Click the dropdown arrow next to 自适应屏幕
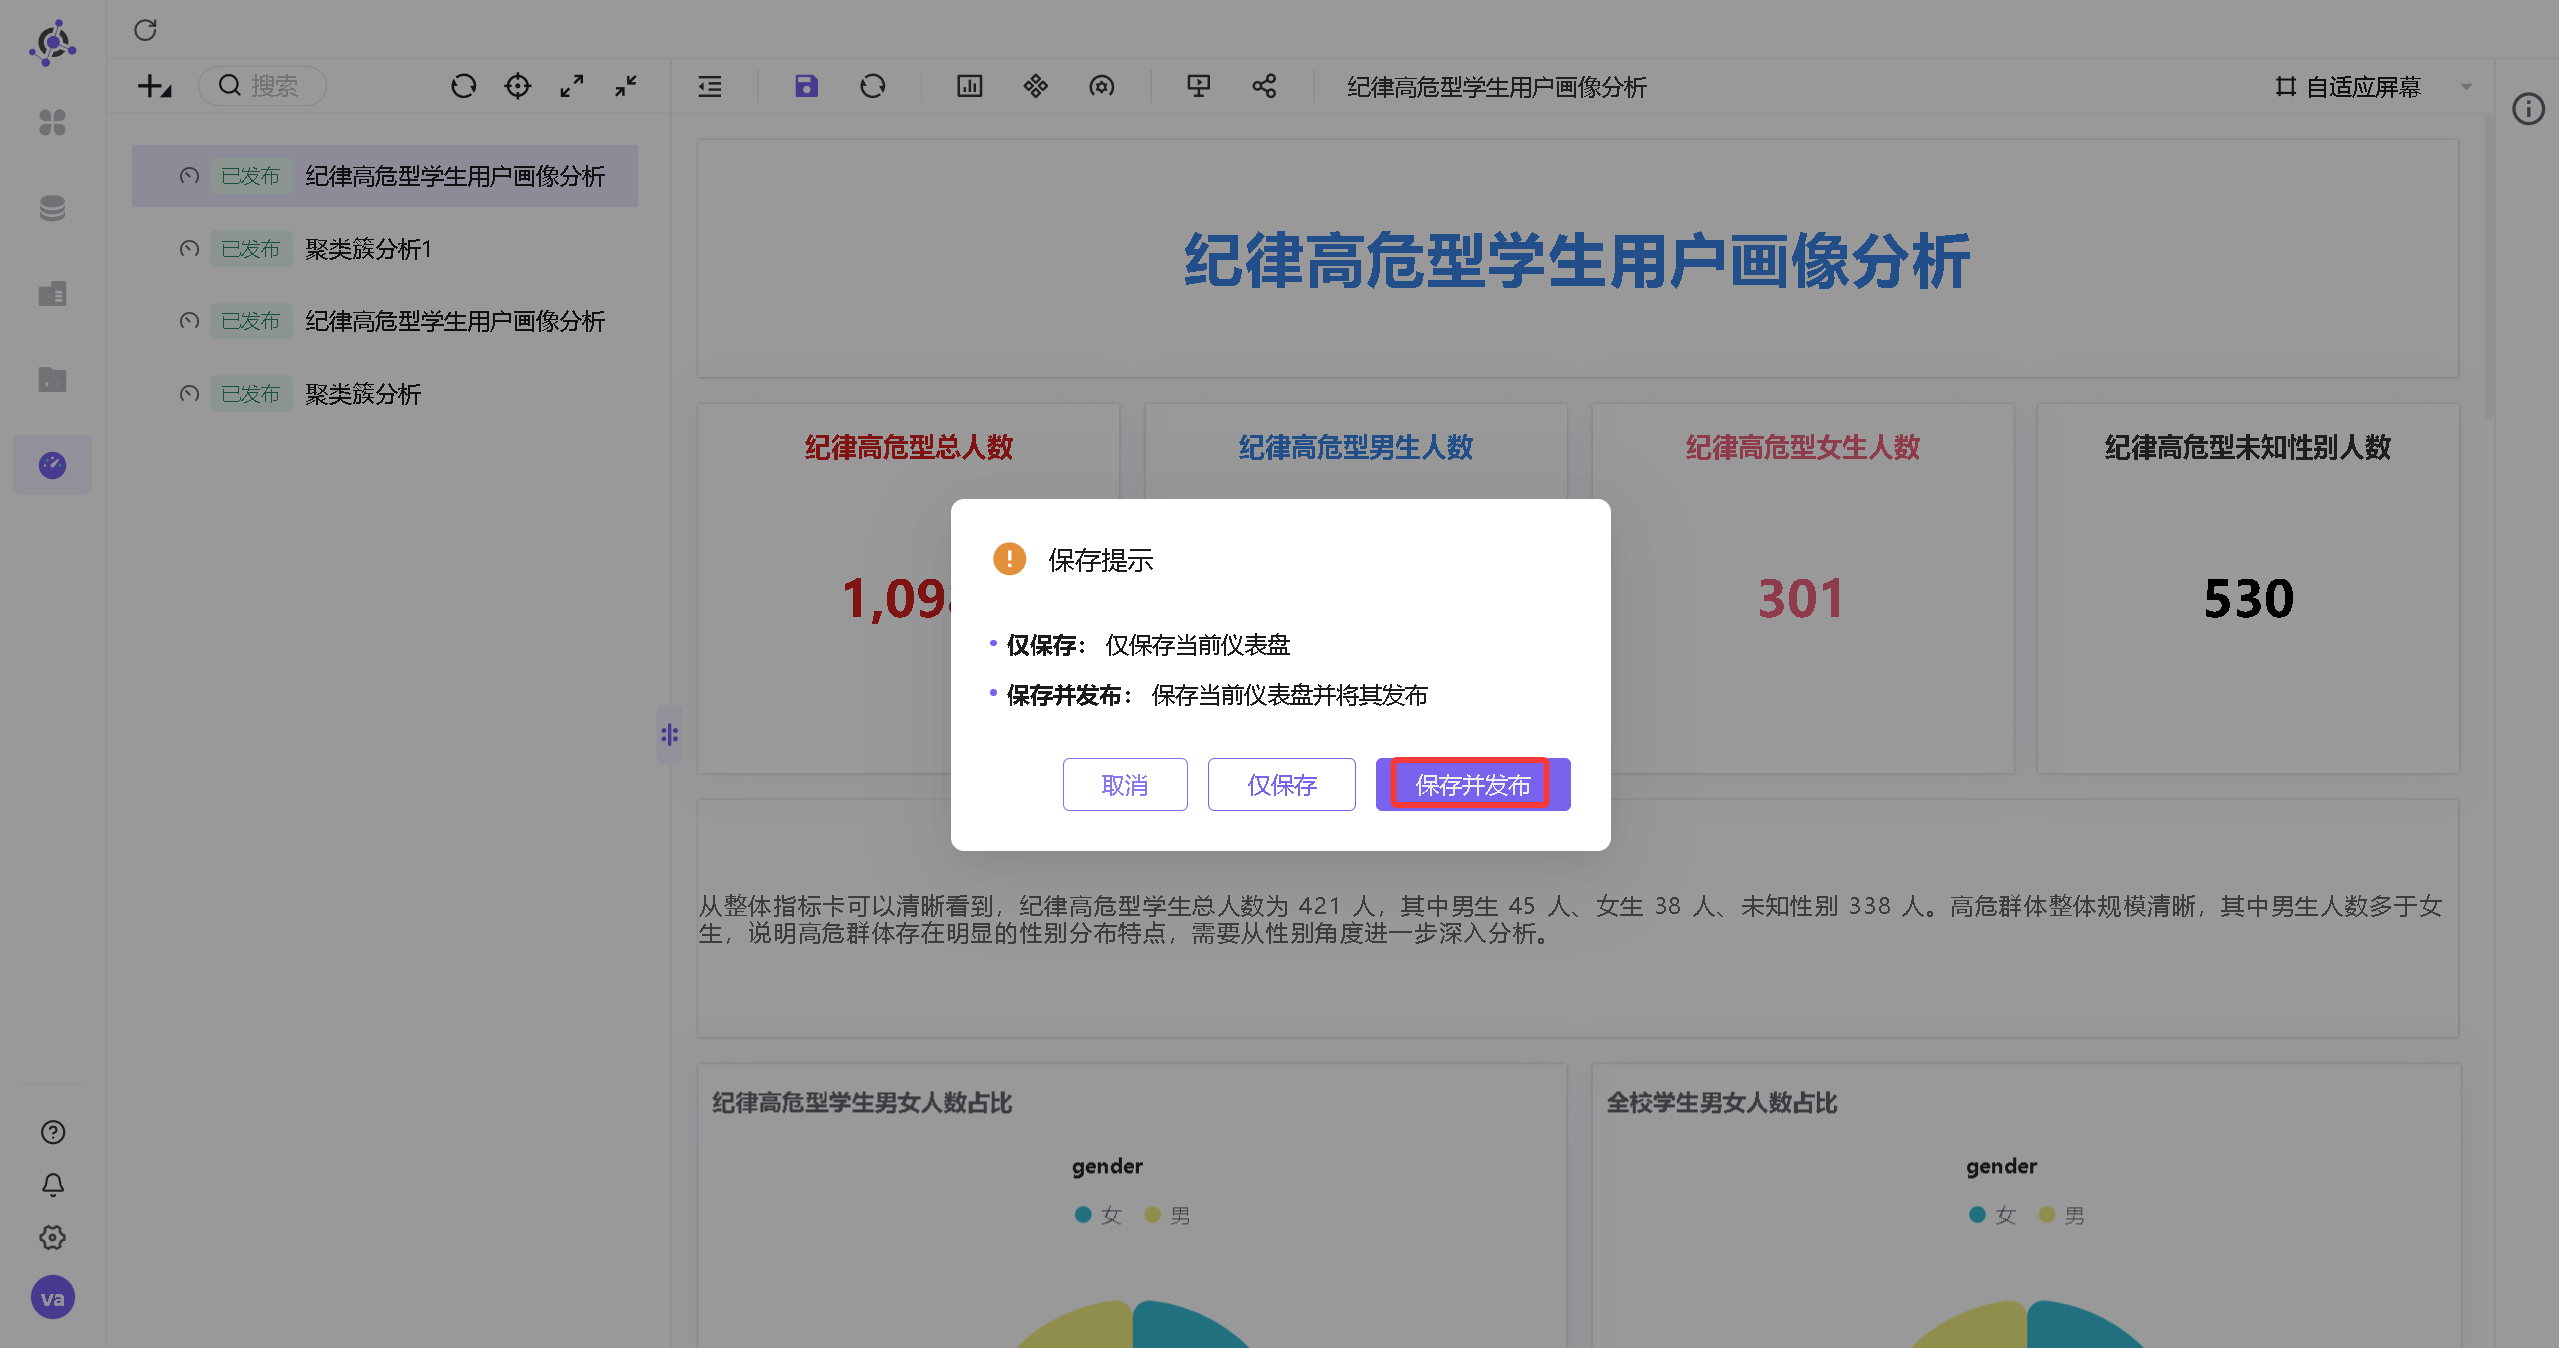 pyautogui.click(x=2466, y=87)
